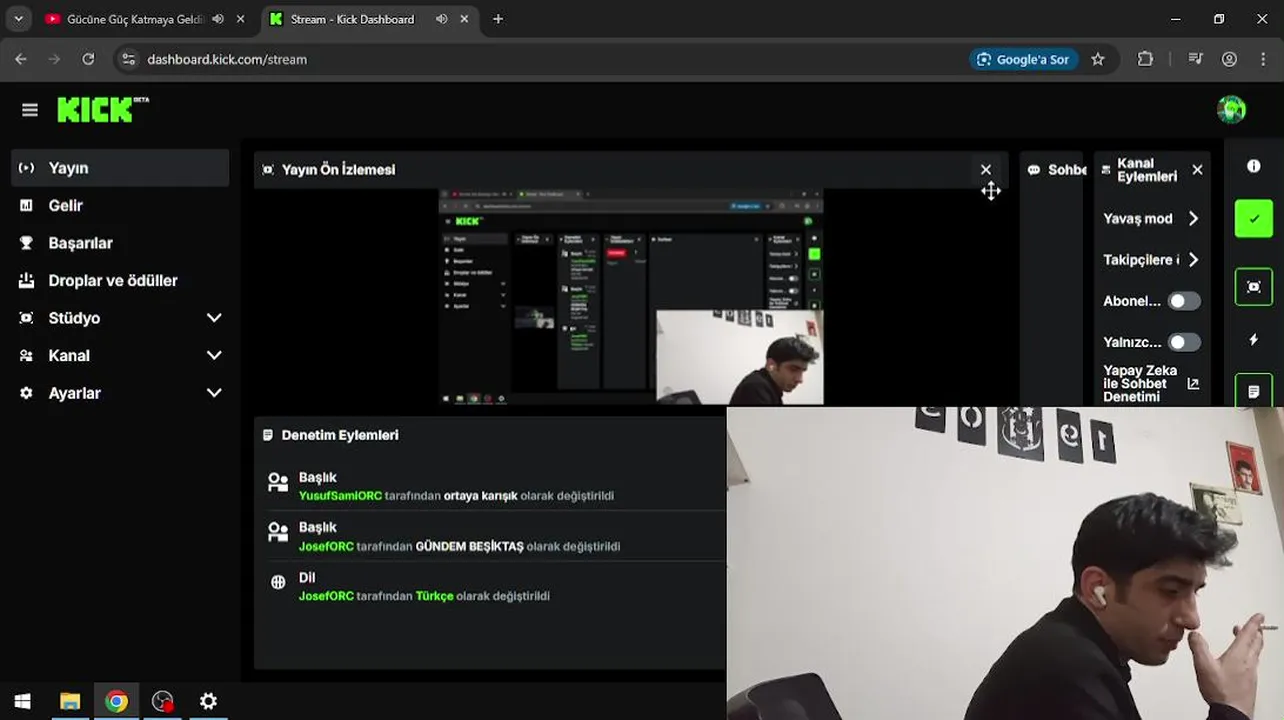Screen dimensions: 1284x720
Task: Expand the Ayarlar sidebar chevron
Action: coord(214,393)
